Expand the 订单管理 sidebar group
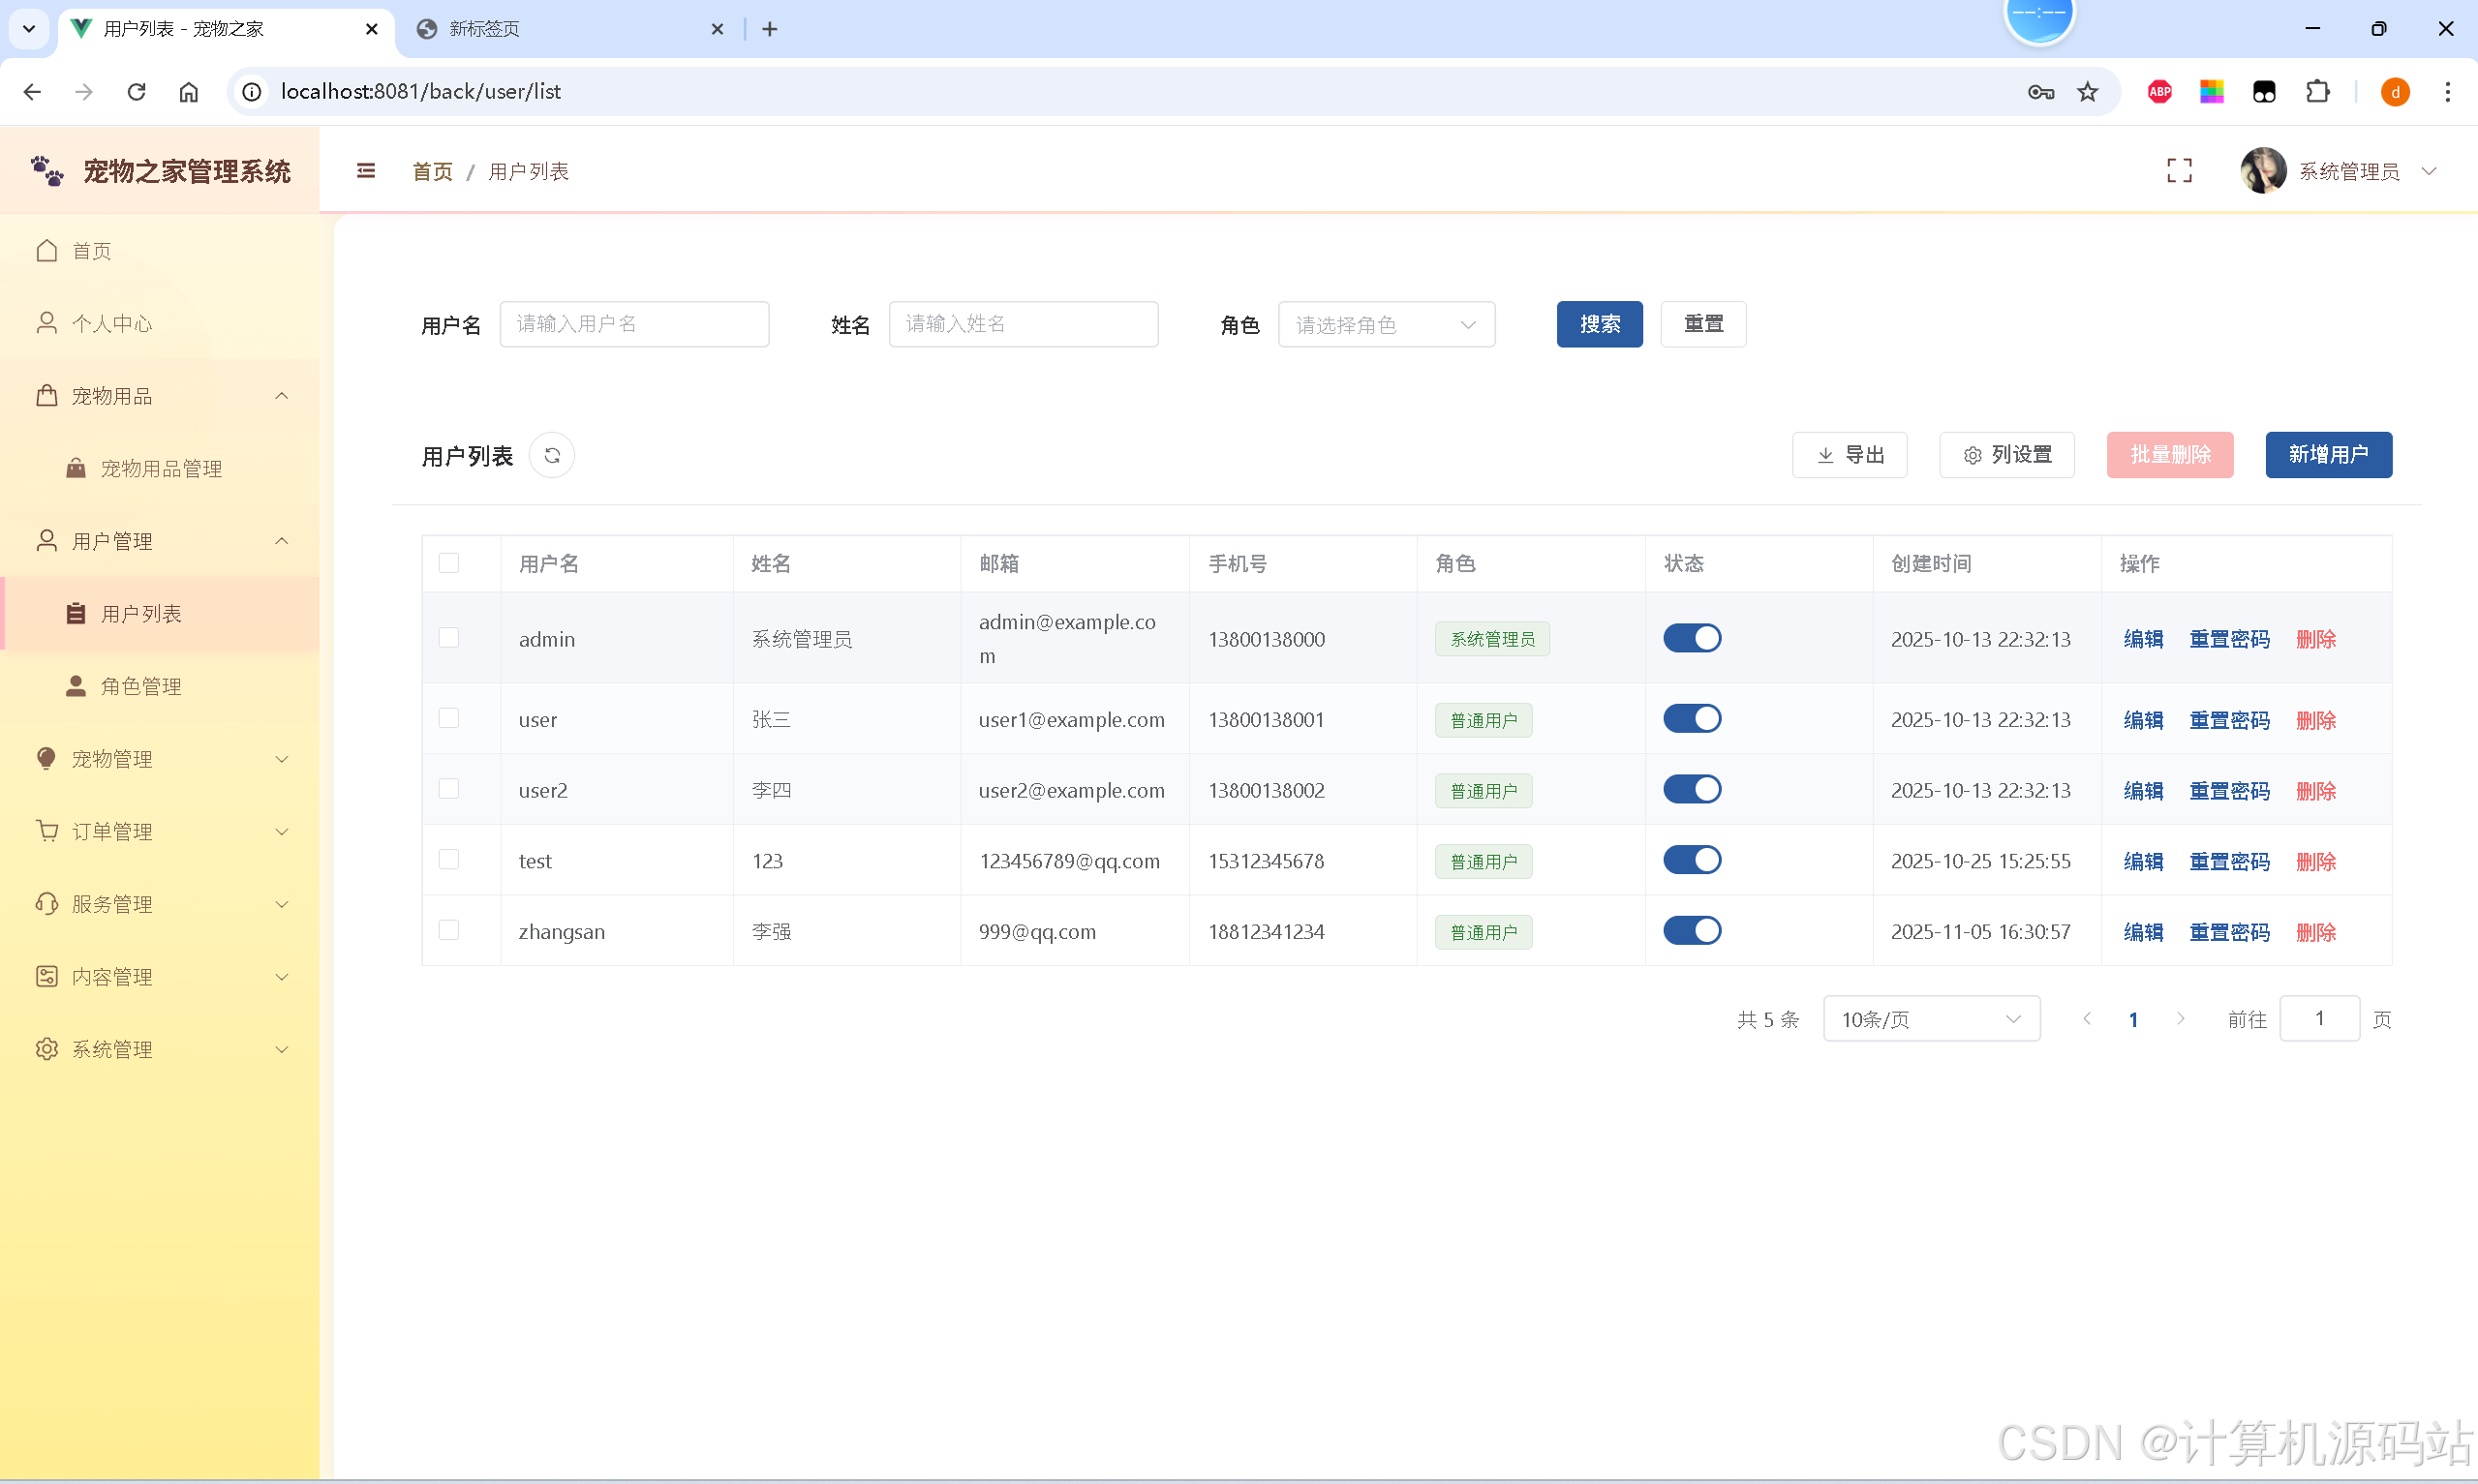Viewport: 2478px width, 1484px height. click(x=160, y=831)
